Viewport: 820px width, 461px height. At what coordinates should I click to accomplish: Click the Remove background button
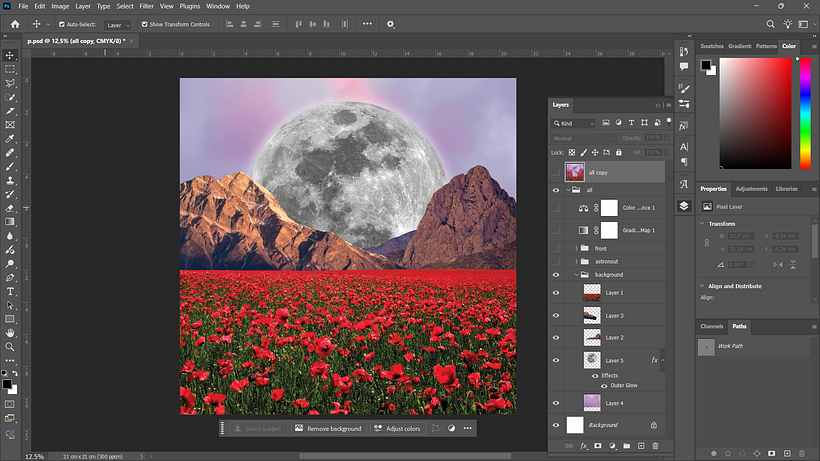coord(328,429)
